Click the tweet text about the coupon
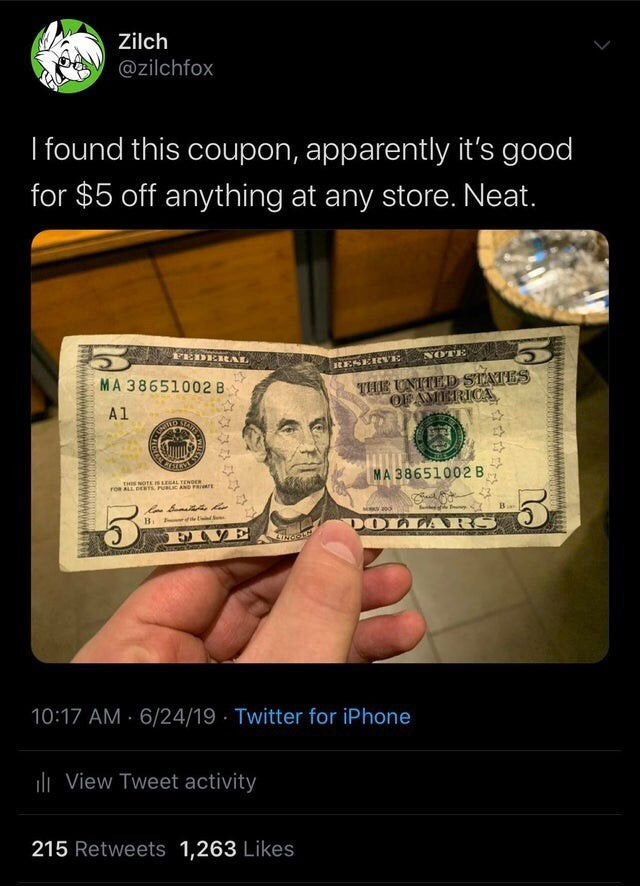 [x=302, y=172]
